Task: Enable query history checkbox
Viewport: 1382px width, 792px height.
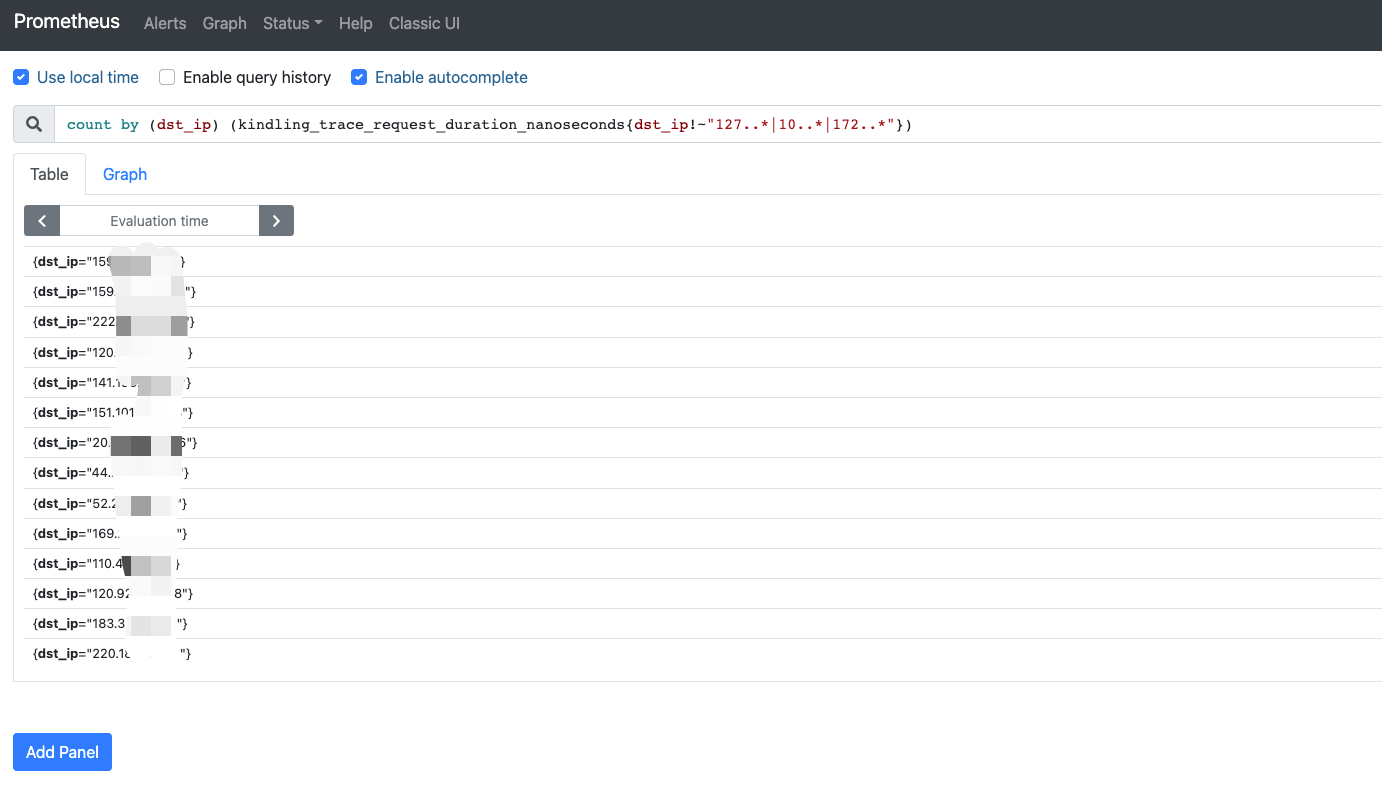Action: pos(167,77)
